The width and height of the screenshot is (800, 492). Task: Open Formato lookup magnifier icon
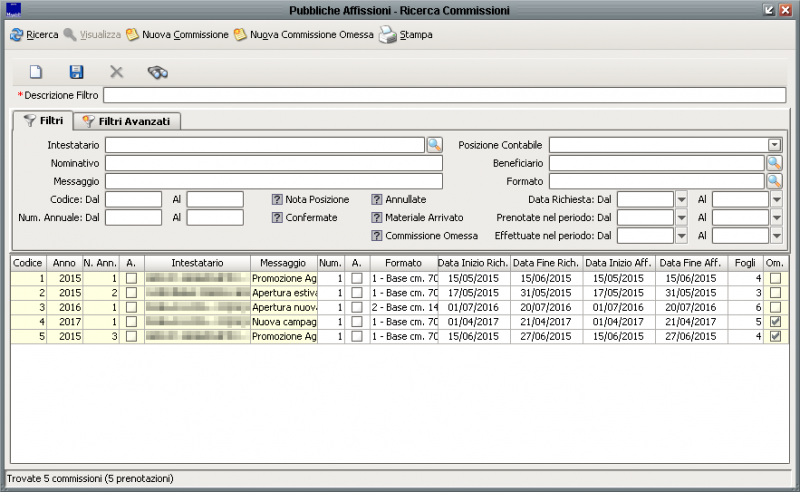coord(774,181)
